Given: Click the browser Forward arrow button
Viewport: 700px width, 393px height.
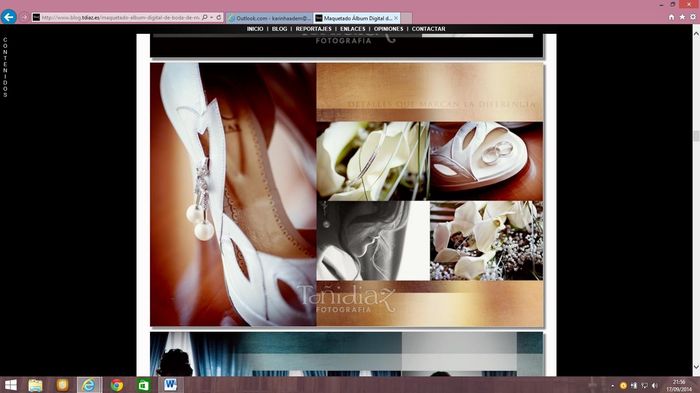Looking at the screenshot, I should (24, 17).
